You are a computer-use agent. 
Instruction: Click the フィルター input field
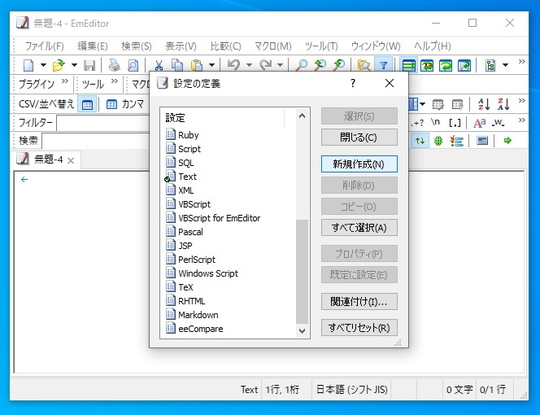[x=103, y=123]
